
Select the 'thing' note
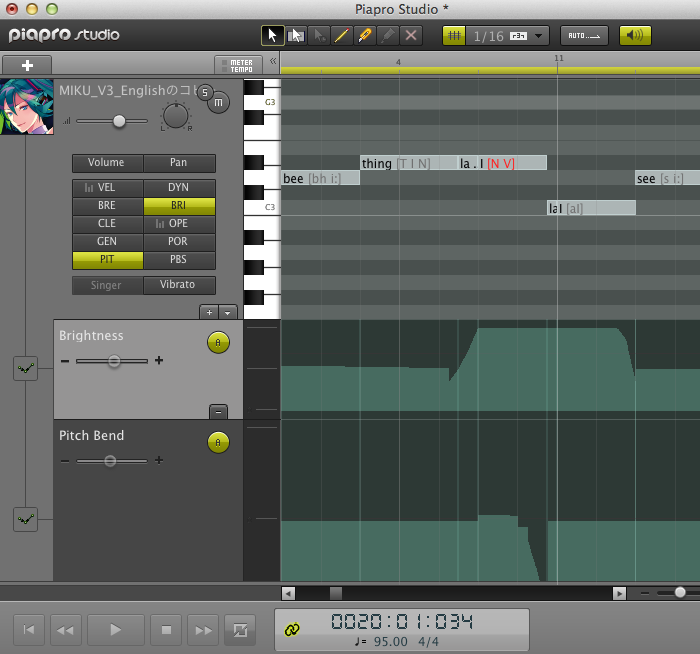(409, 163)
